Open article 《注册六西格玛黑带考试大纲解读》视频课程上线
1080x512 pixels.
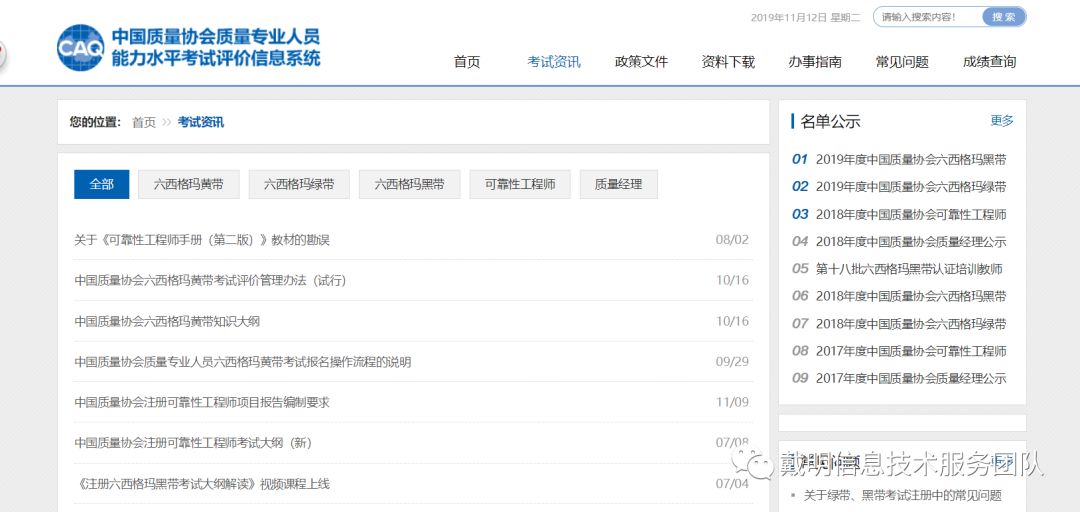(202, 484)
